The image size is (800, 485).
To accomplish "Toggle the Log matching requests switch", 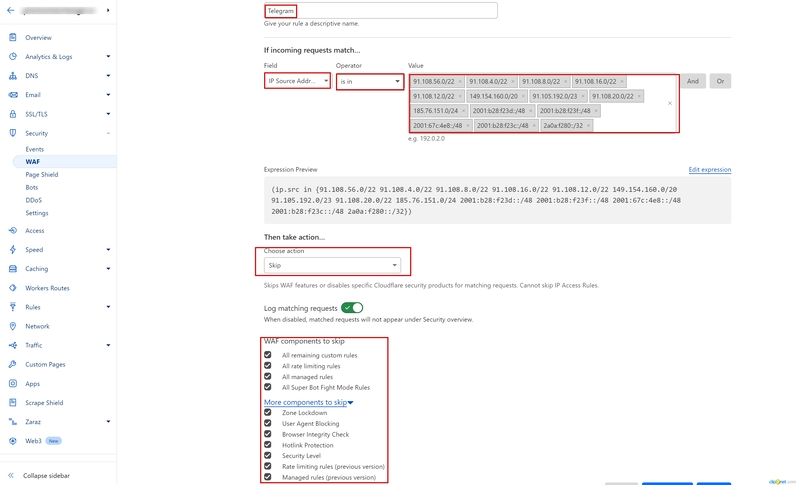I will coord(352,308).
